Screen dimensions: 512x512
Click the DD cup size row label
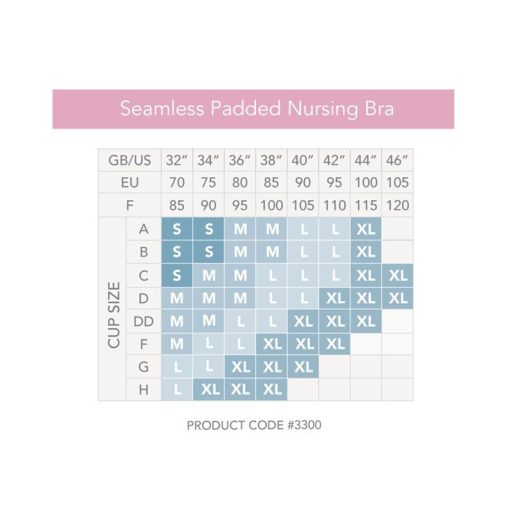[143, 321]
